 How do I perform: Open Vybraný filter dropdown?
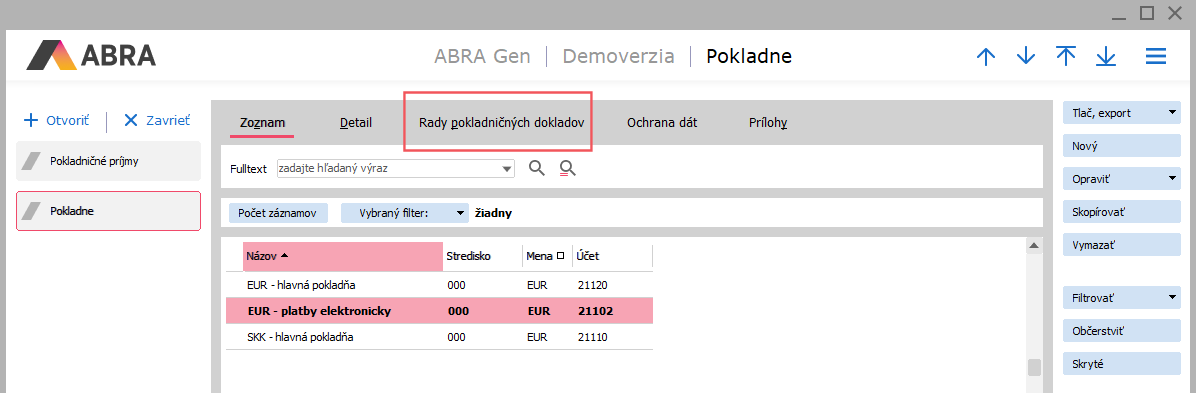[404, 214]
